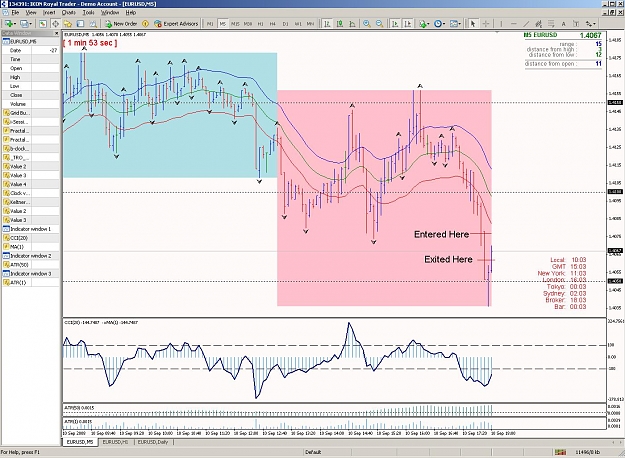The height and width of the screenshot is (458, 625).
Task: Click the connection status bars icon
Action: point(560,452)
